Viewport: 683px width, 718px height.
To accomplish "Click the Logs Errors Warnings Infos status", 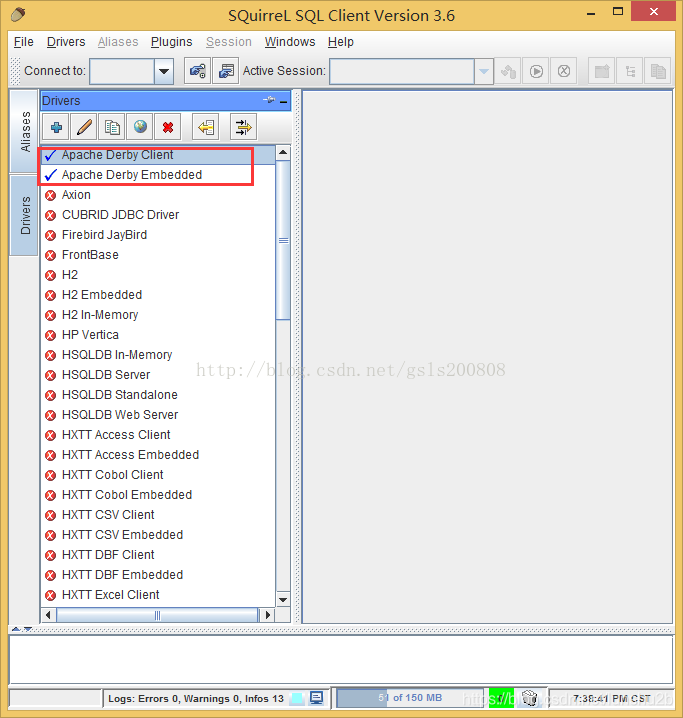I will click(x=196, y=698).
